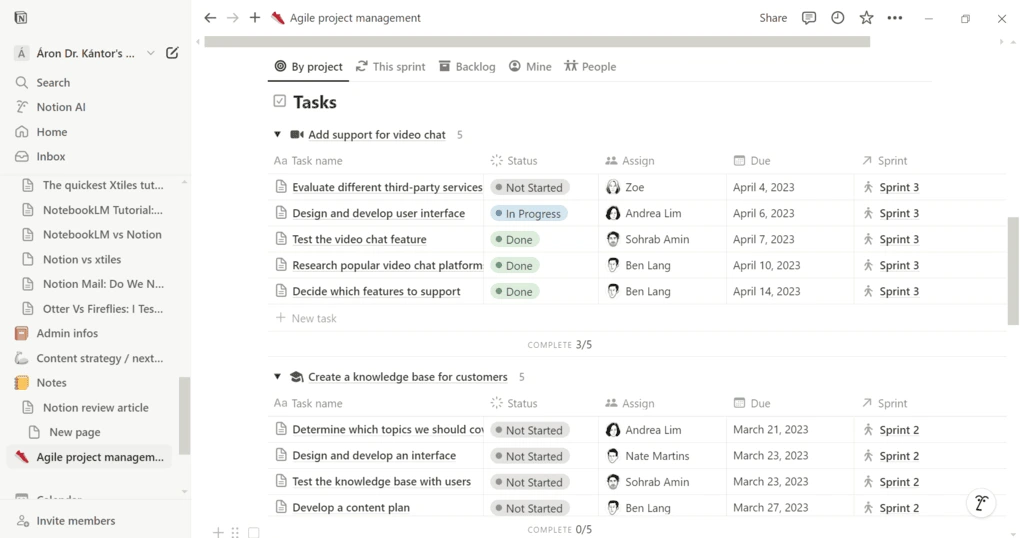Open task Decide which features to support
Screen dimensions: 1020x538
(376, 291)
